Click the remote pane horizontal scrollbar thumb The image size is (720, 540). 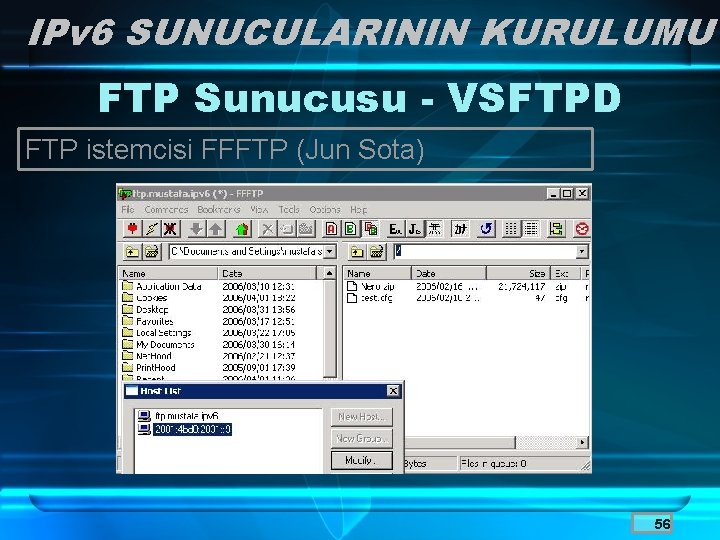click(x=460, y=443)
